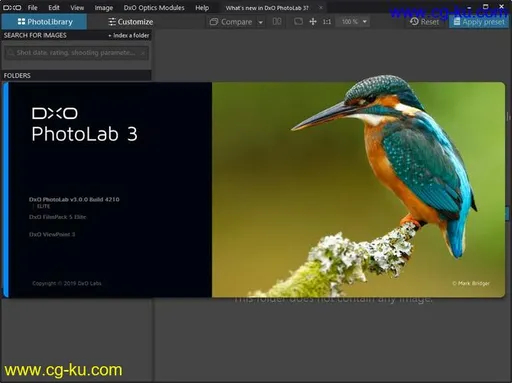Click the Reset button
512x383 pixels.
point(424,22)
